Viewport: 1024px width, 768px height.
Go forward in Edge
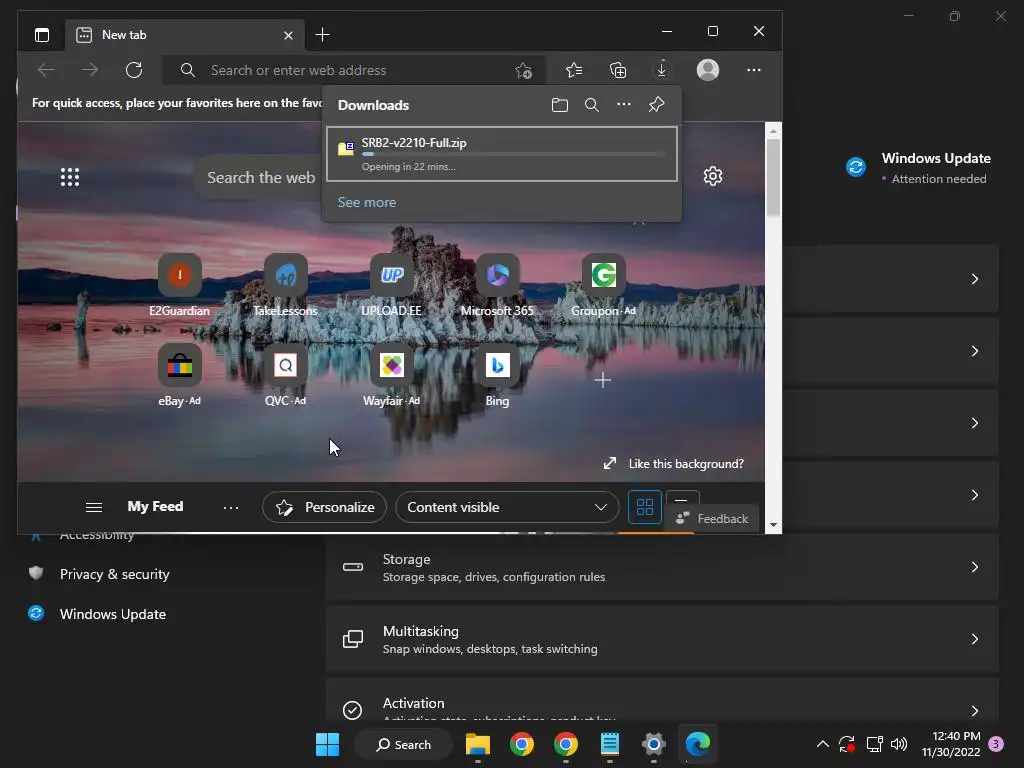click(x=90, y=70)
